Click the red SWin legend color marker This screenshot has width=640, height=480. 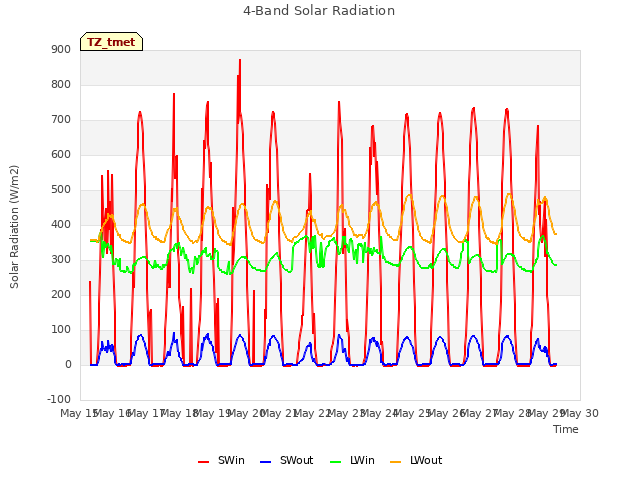(x=203, y=462)
